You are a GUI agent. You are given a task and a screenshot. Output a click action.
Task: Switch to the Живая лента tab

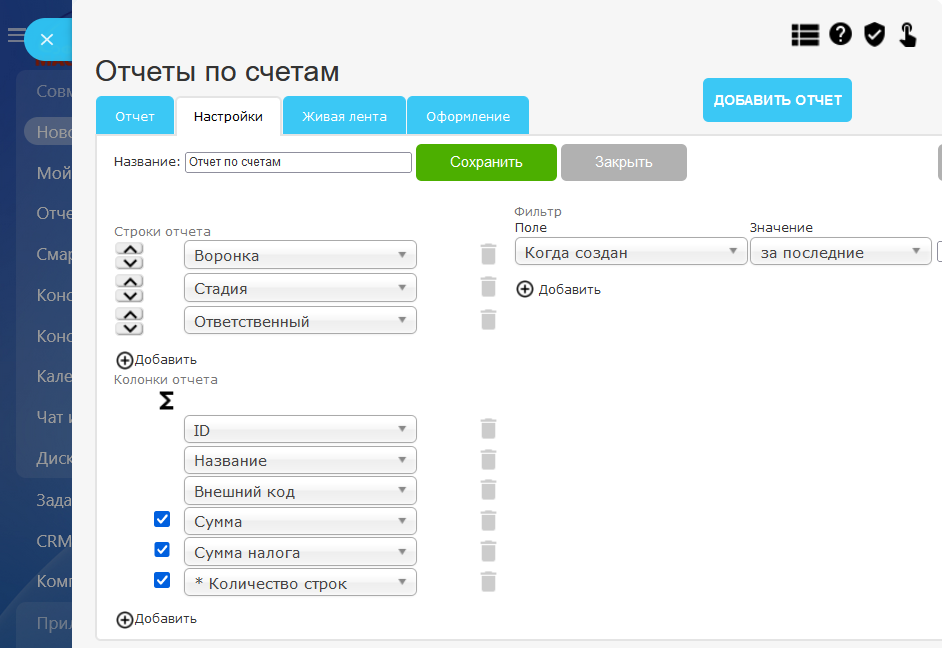pyautogui.click(x=344, y=116)
